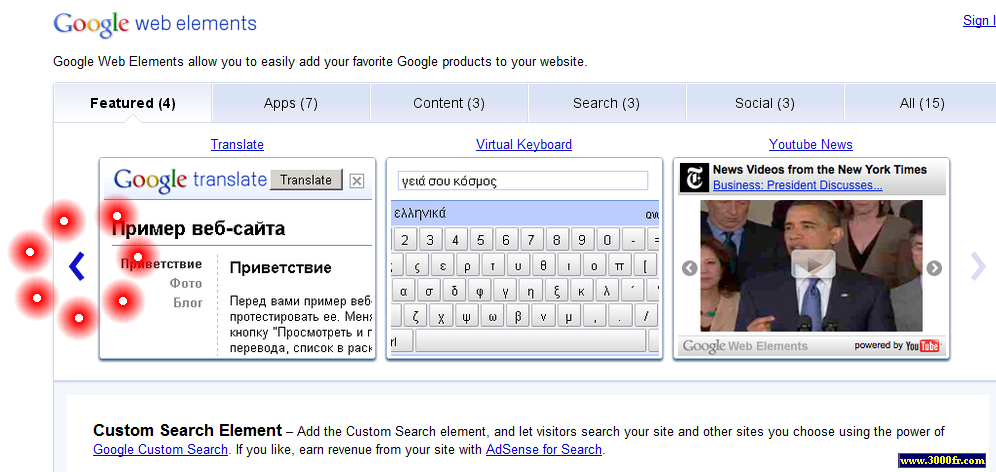
Task: Open the Youtube News link
Action: point(811,144)
